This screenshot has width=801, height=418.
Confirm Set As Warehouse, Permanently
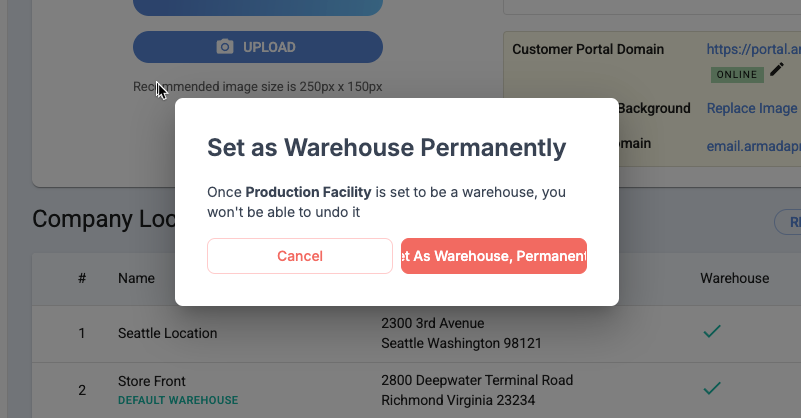[x=493, y=256]
